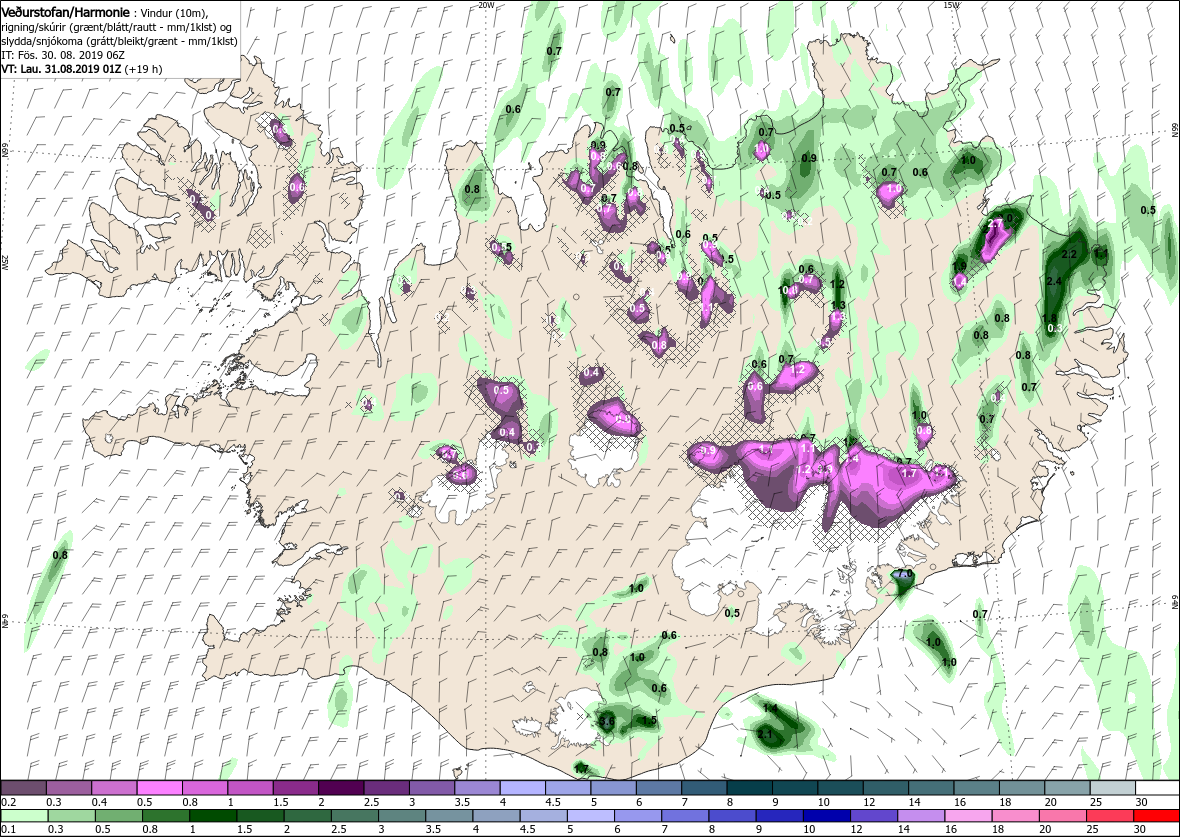Select the slydda/snjókoma description line
The height and width of the screenshot is (837, 1180).
[120, 41]
